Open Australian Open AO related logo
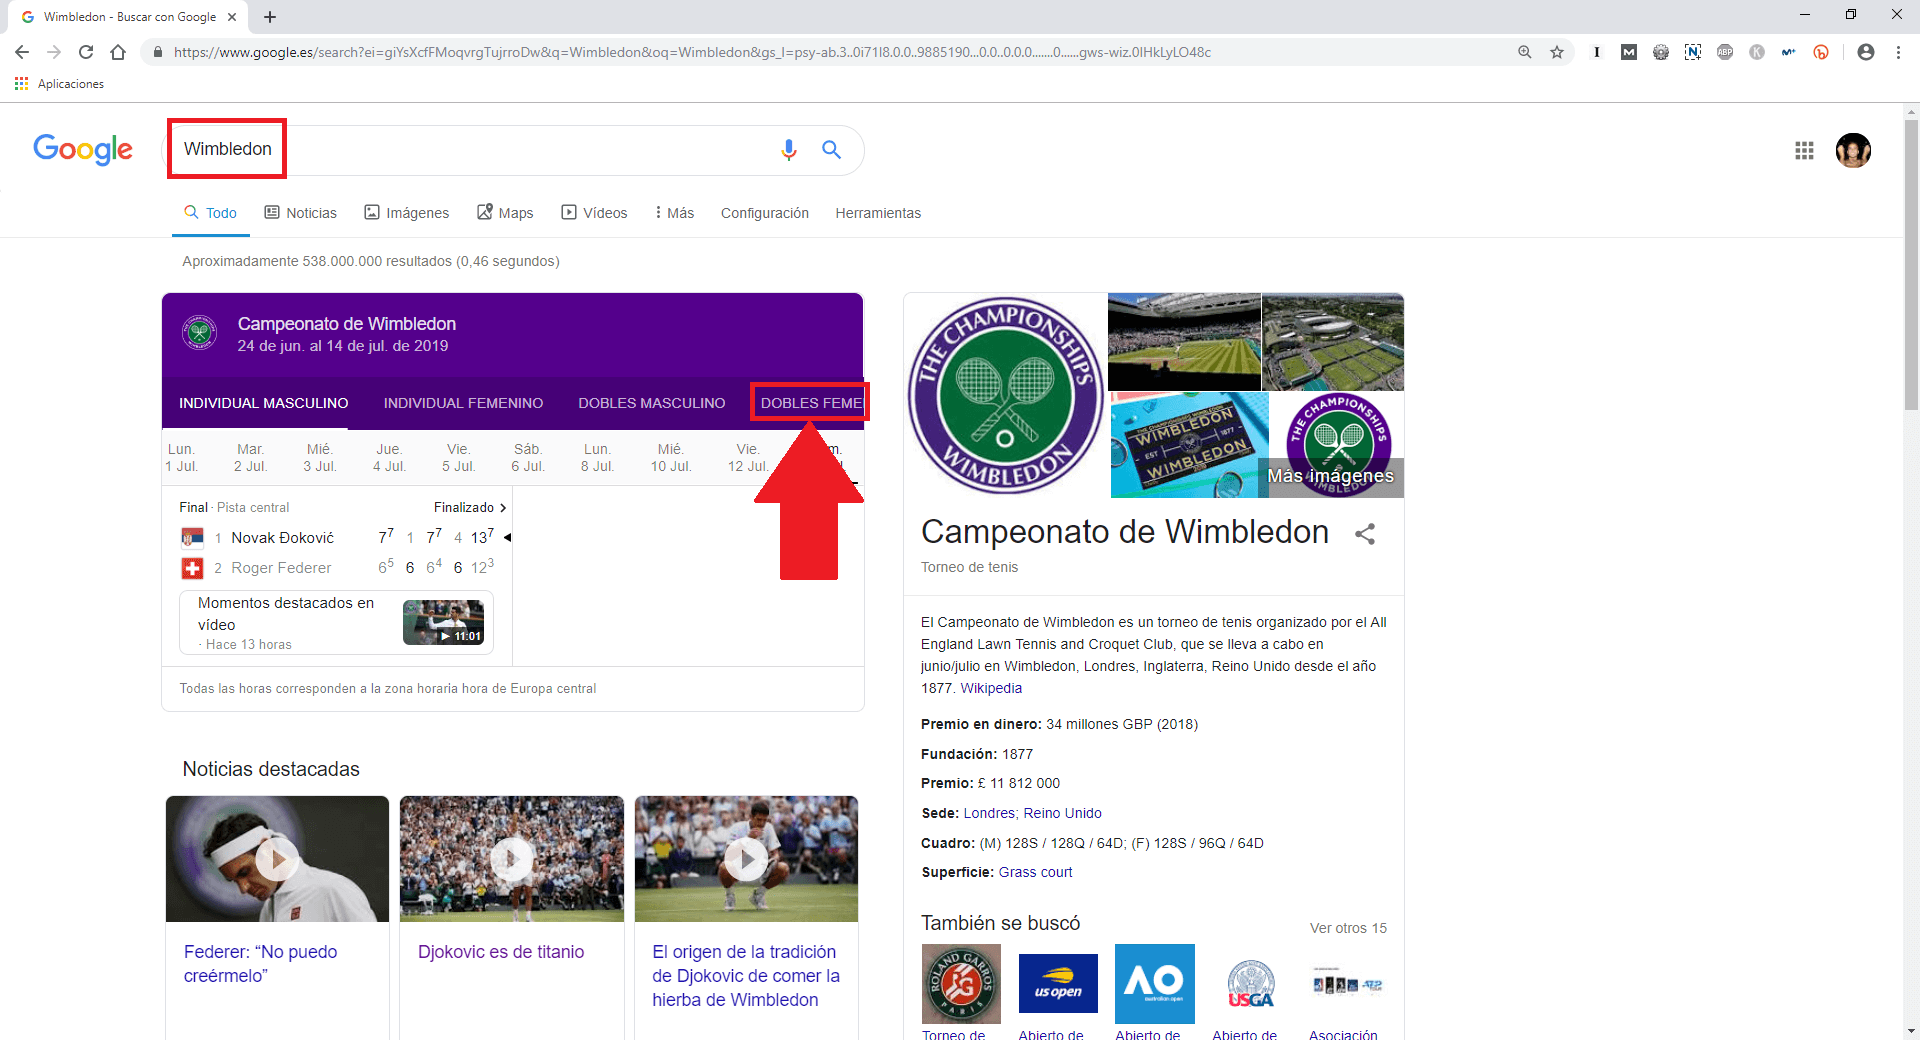The width and height of the screenshot is (1920, 1040). (1155, 984)
